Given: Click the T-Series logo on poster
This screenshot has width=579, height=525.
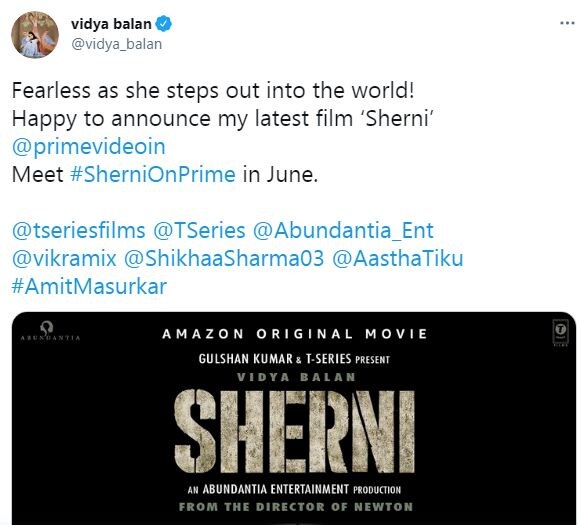Looking at the screenshot, I should (x=561, y=333).
